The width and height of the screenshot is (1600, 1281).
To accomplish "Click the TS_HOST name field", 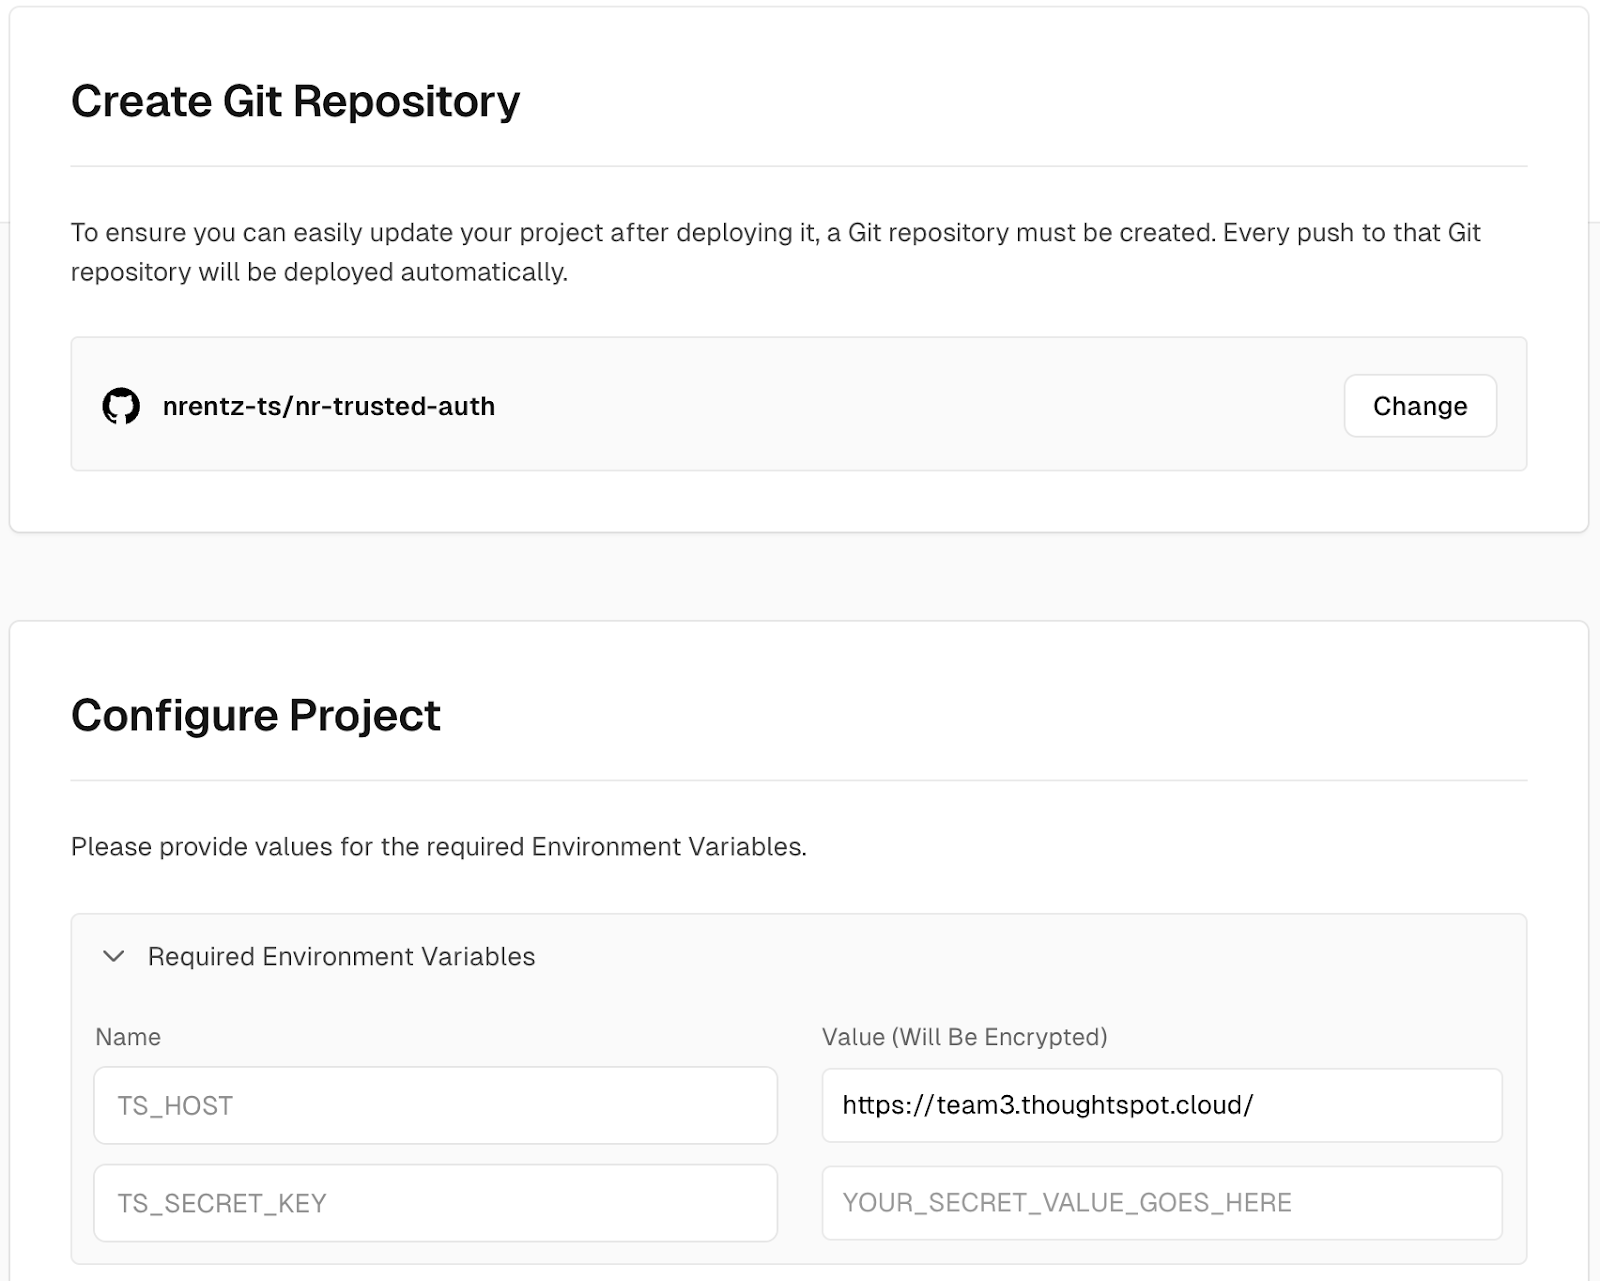I will click(435, 1105).
